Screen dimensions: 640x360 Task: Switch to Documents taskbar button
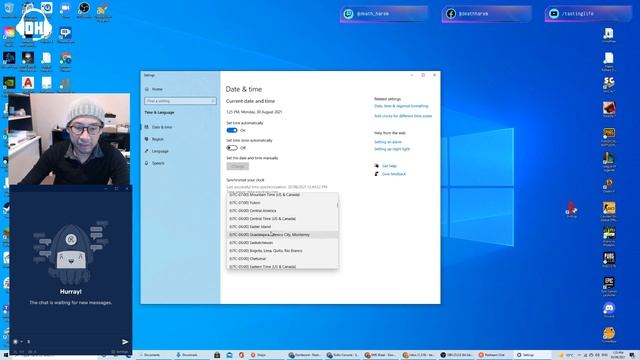(x=152, y=355)
